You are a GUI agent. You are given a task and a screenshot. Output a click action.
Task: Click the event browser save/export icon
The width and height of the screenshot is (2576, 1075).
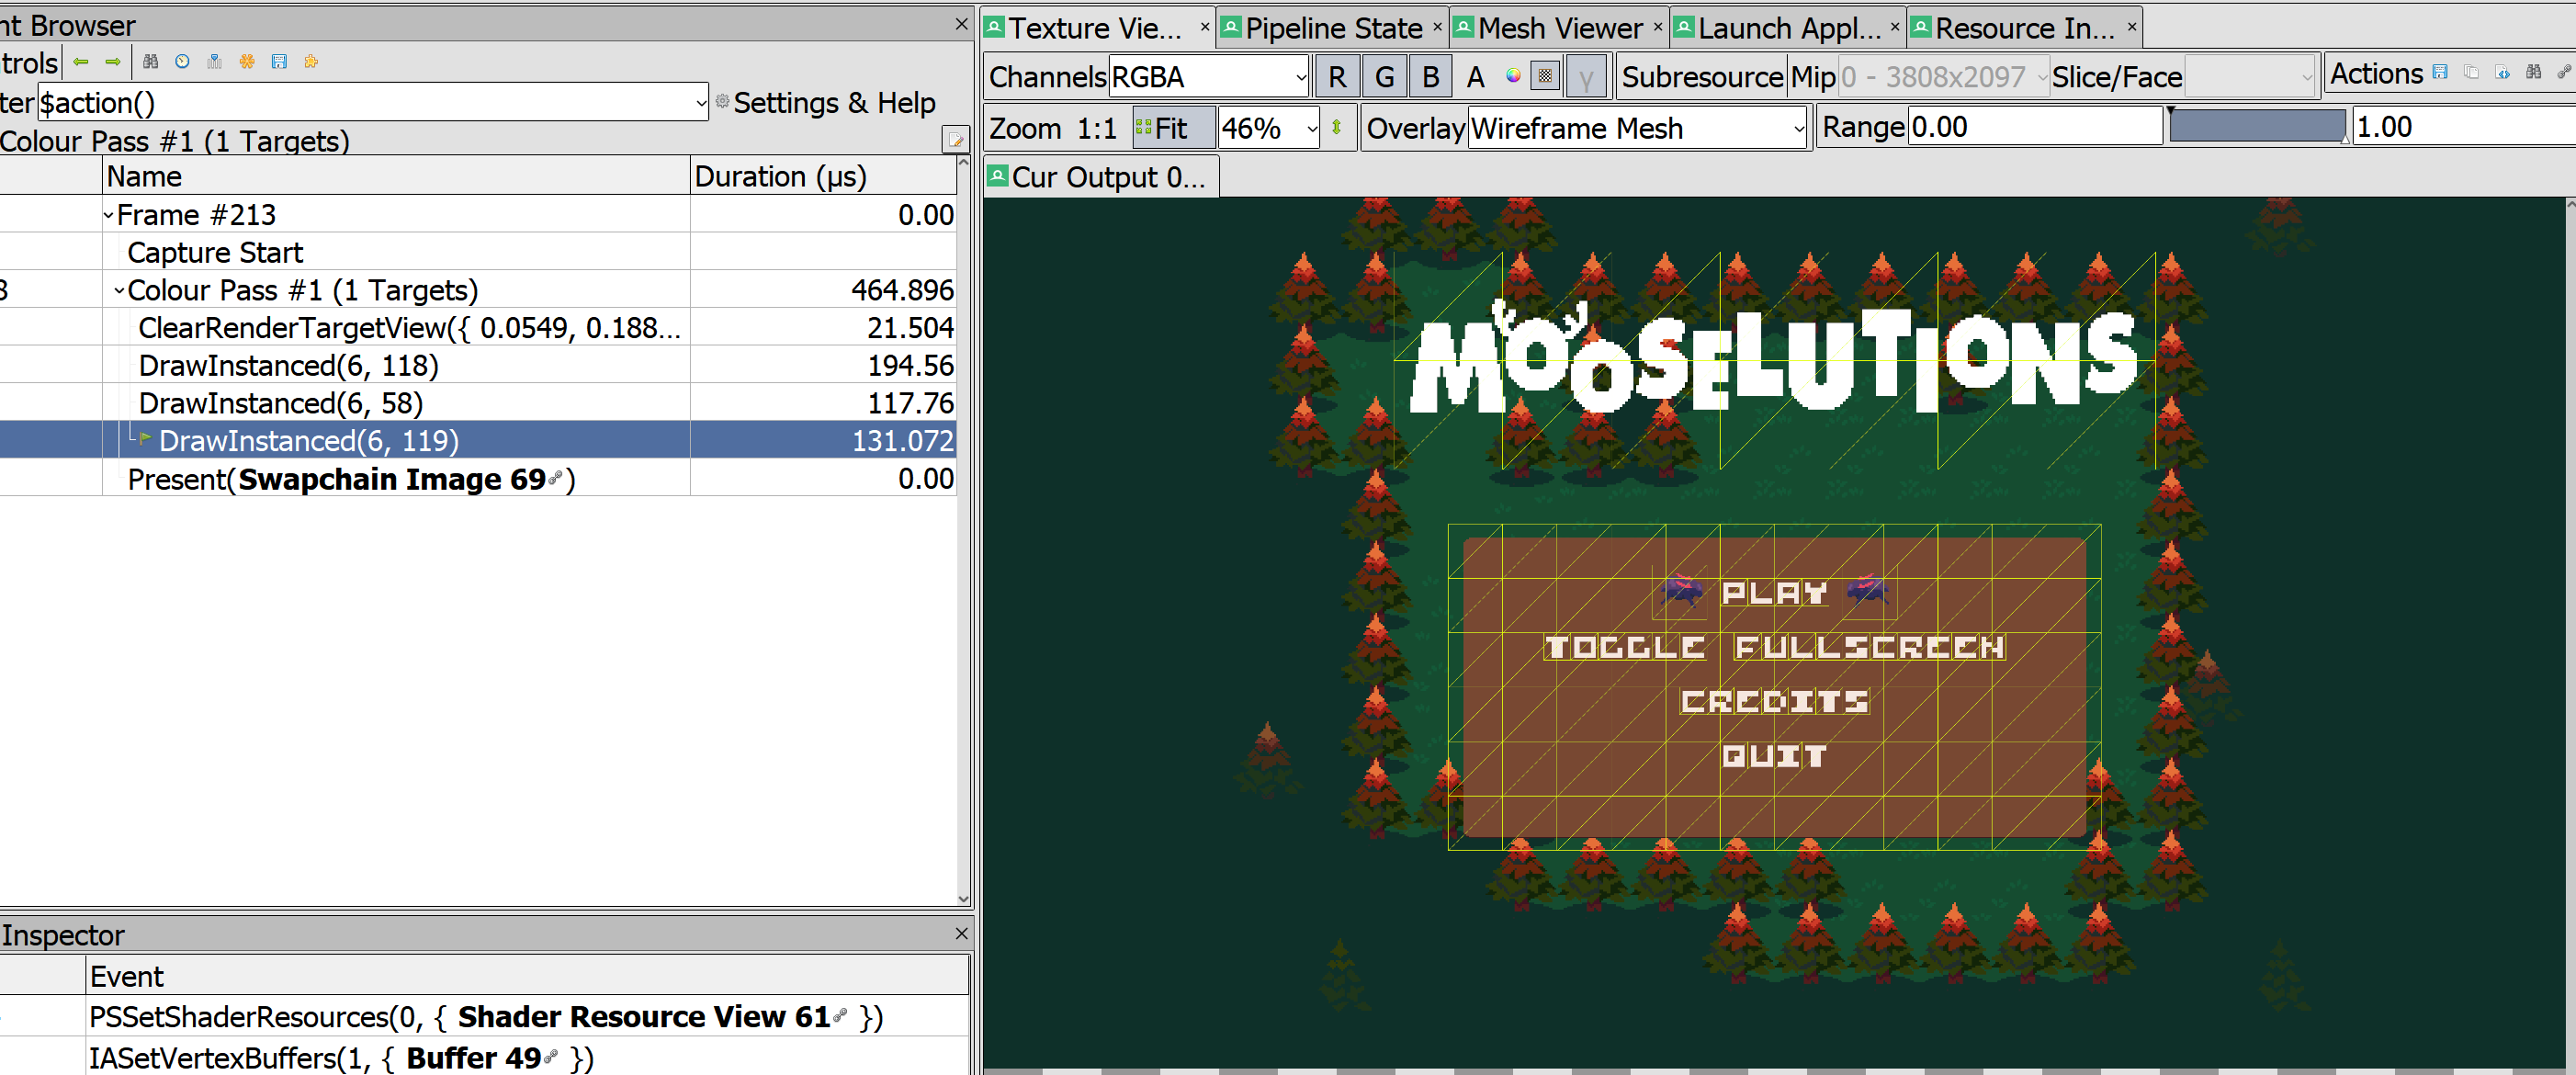point(279,62)
